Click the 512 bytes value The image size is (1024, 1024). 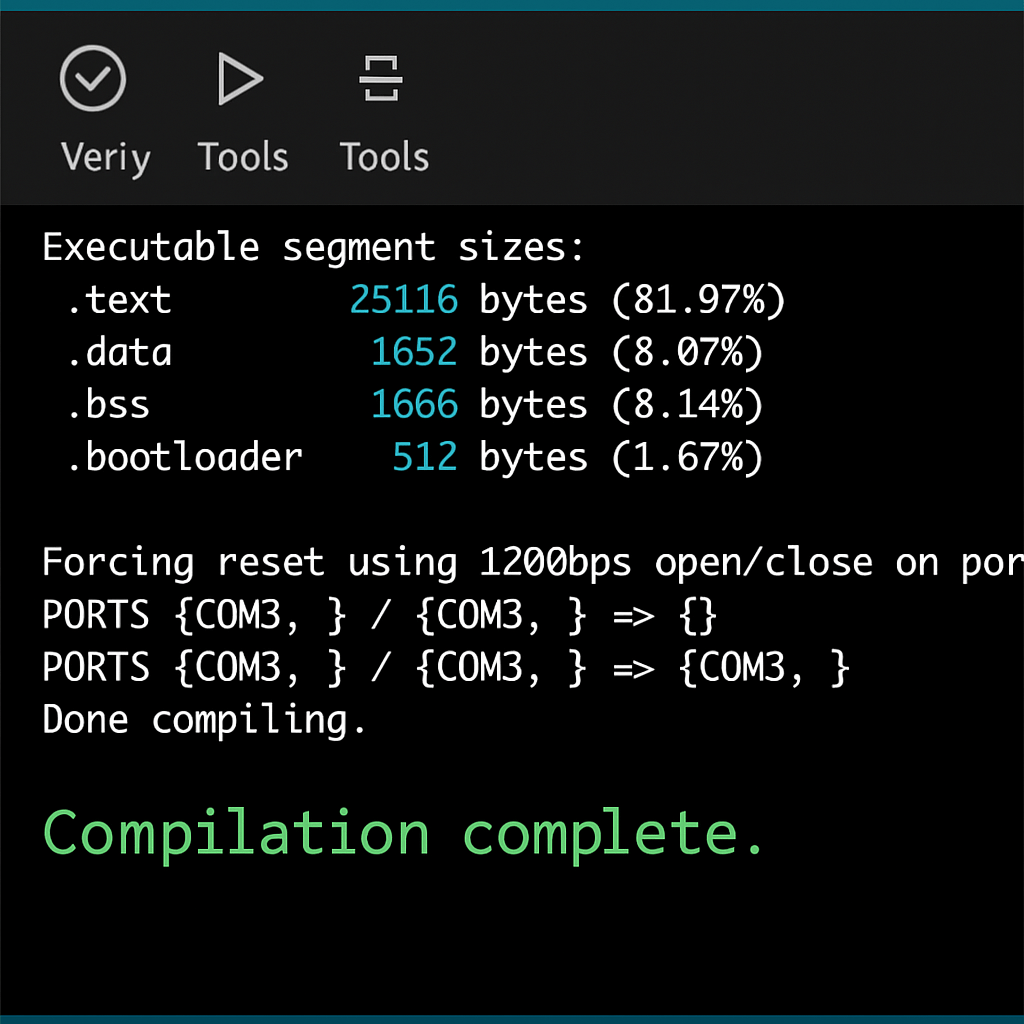(425, 457)
